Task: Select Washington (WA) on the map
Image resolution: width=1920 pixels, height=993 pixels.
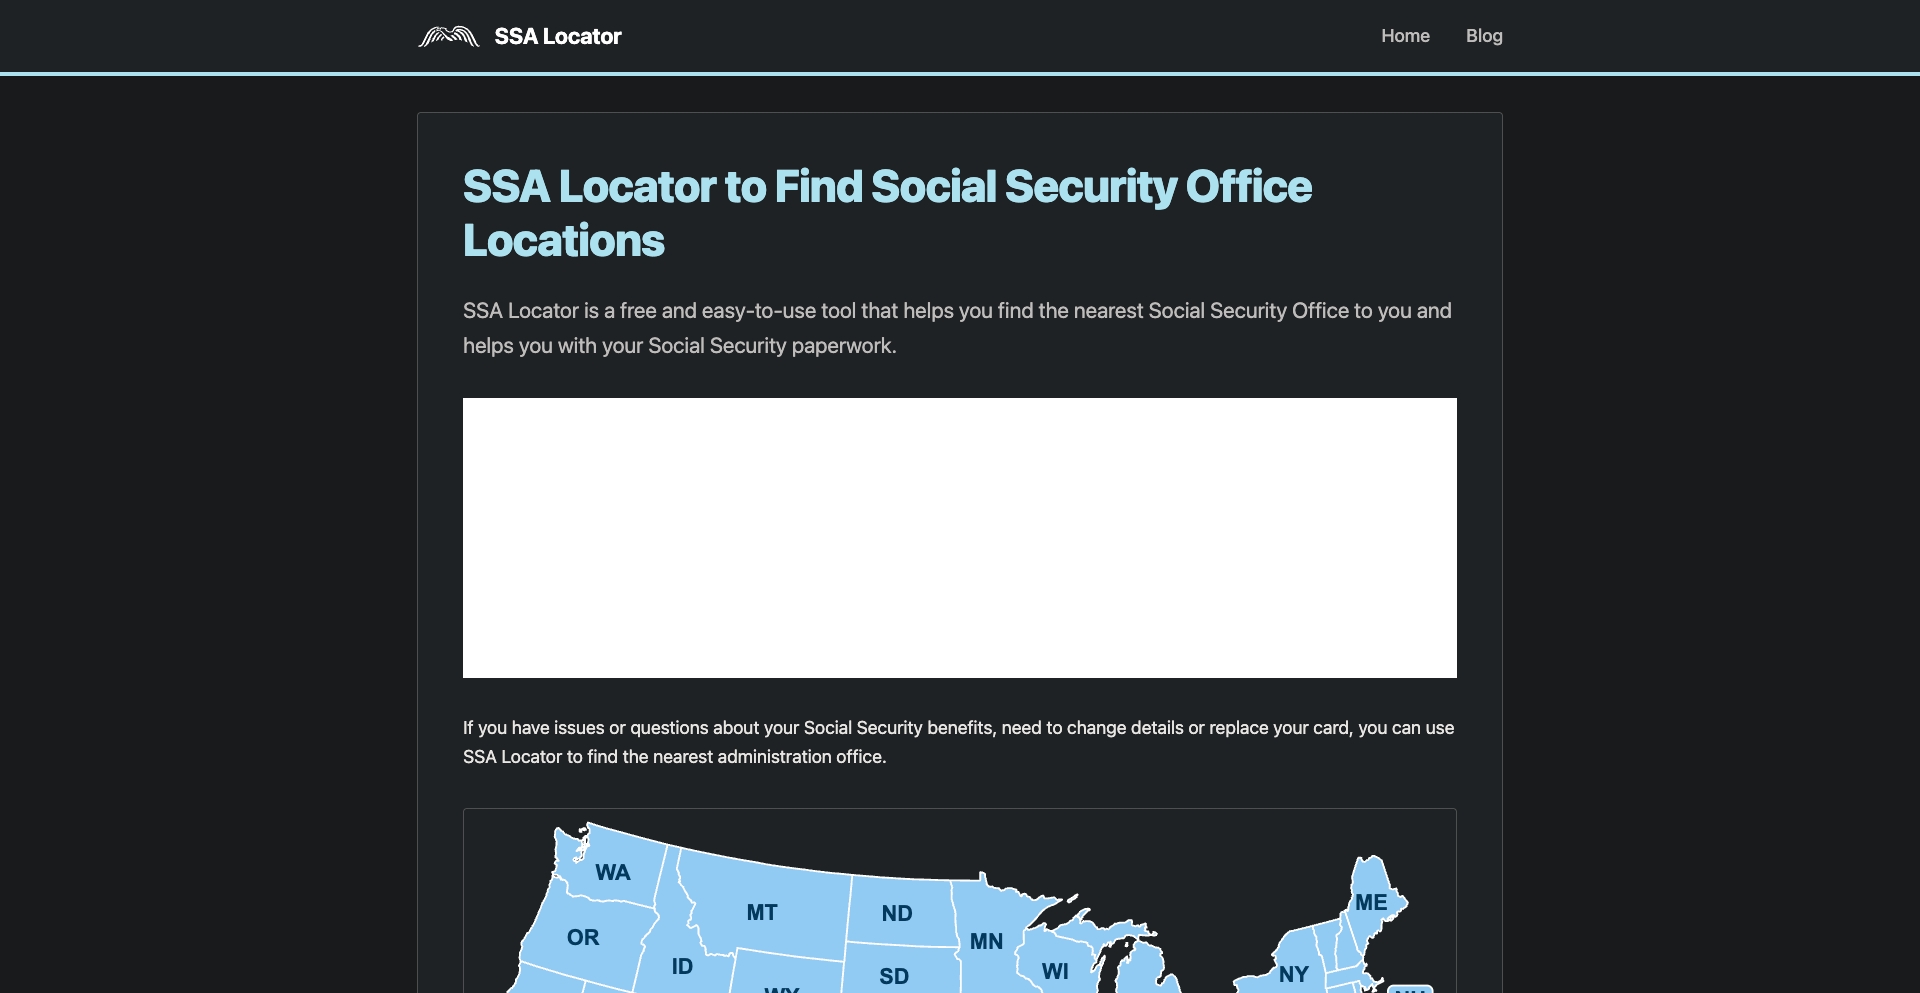Action: [612, 872]
